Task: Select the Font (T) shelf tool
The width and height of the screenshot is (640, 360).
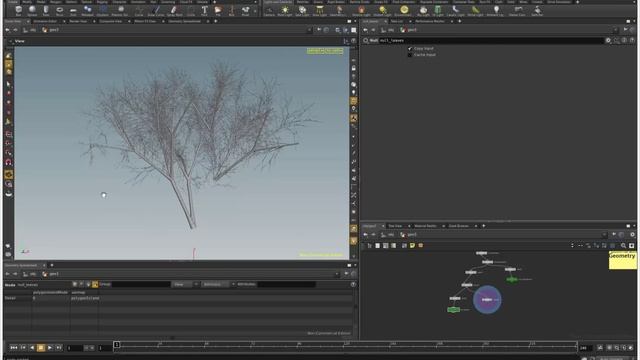Action: 204,11
